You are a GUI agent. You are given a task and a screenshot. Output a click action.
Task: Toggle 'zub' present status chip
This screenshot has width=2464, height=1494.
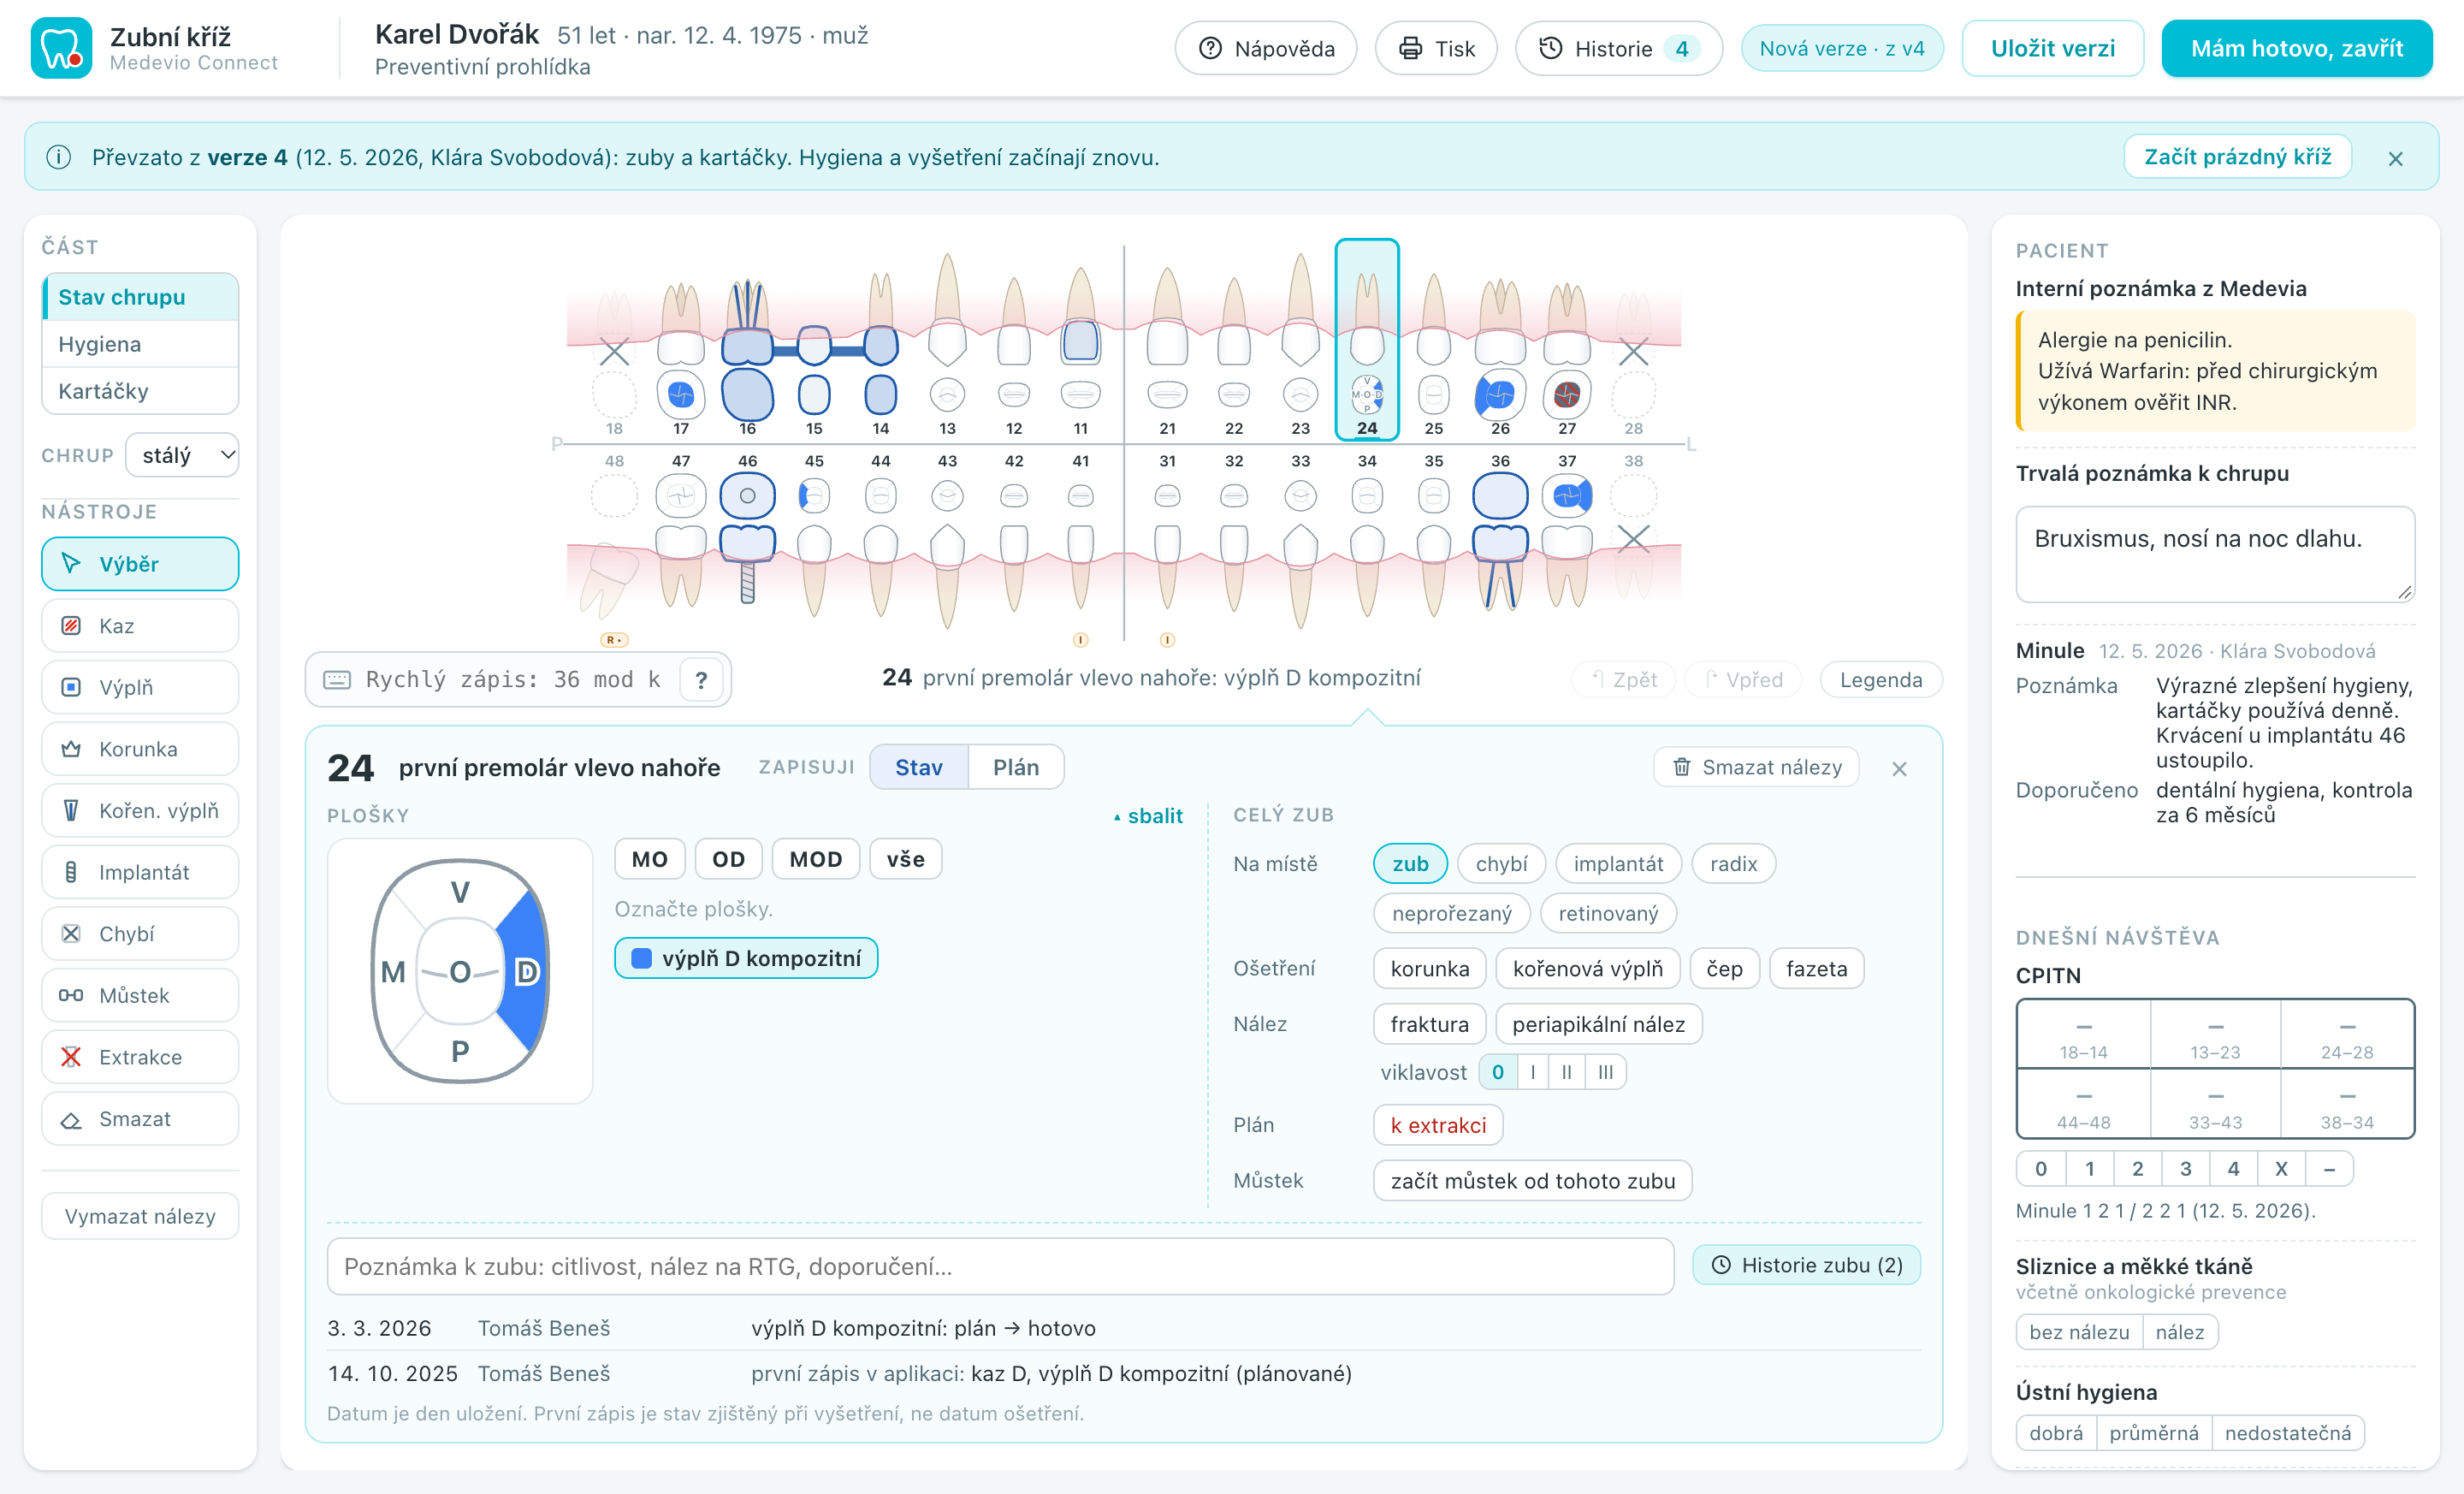pos(1410,864)
